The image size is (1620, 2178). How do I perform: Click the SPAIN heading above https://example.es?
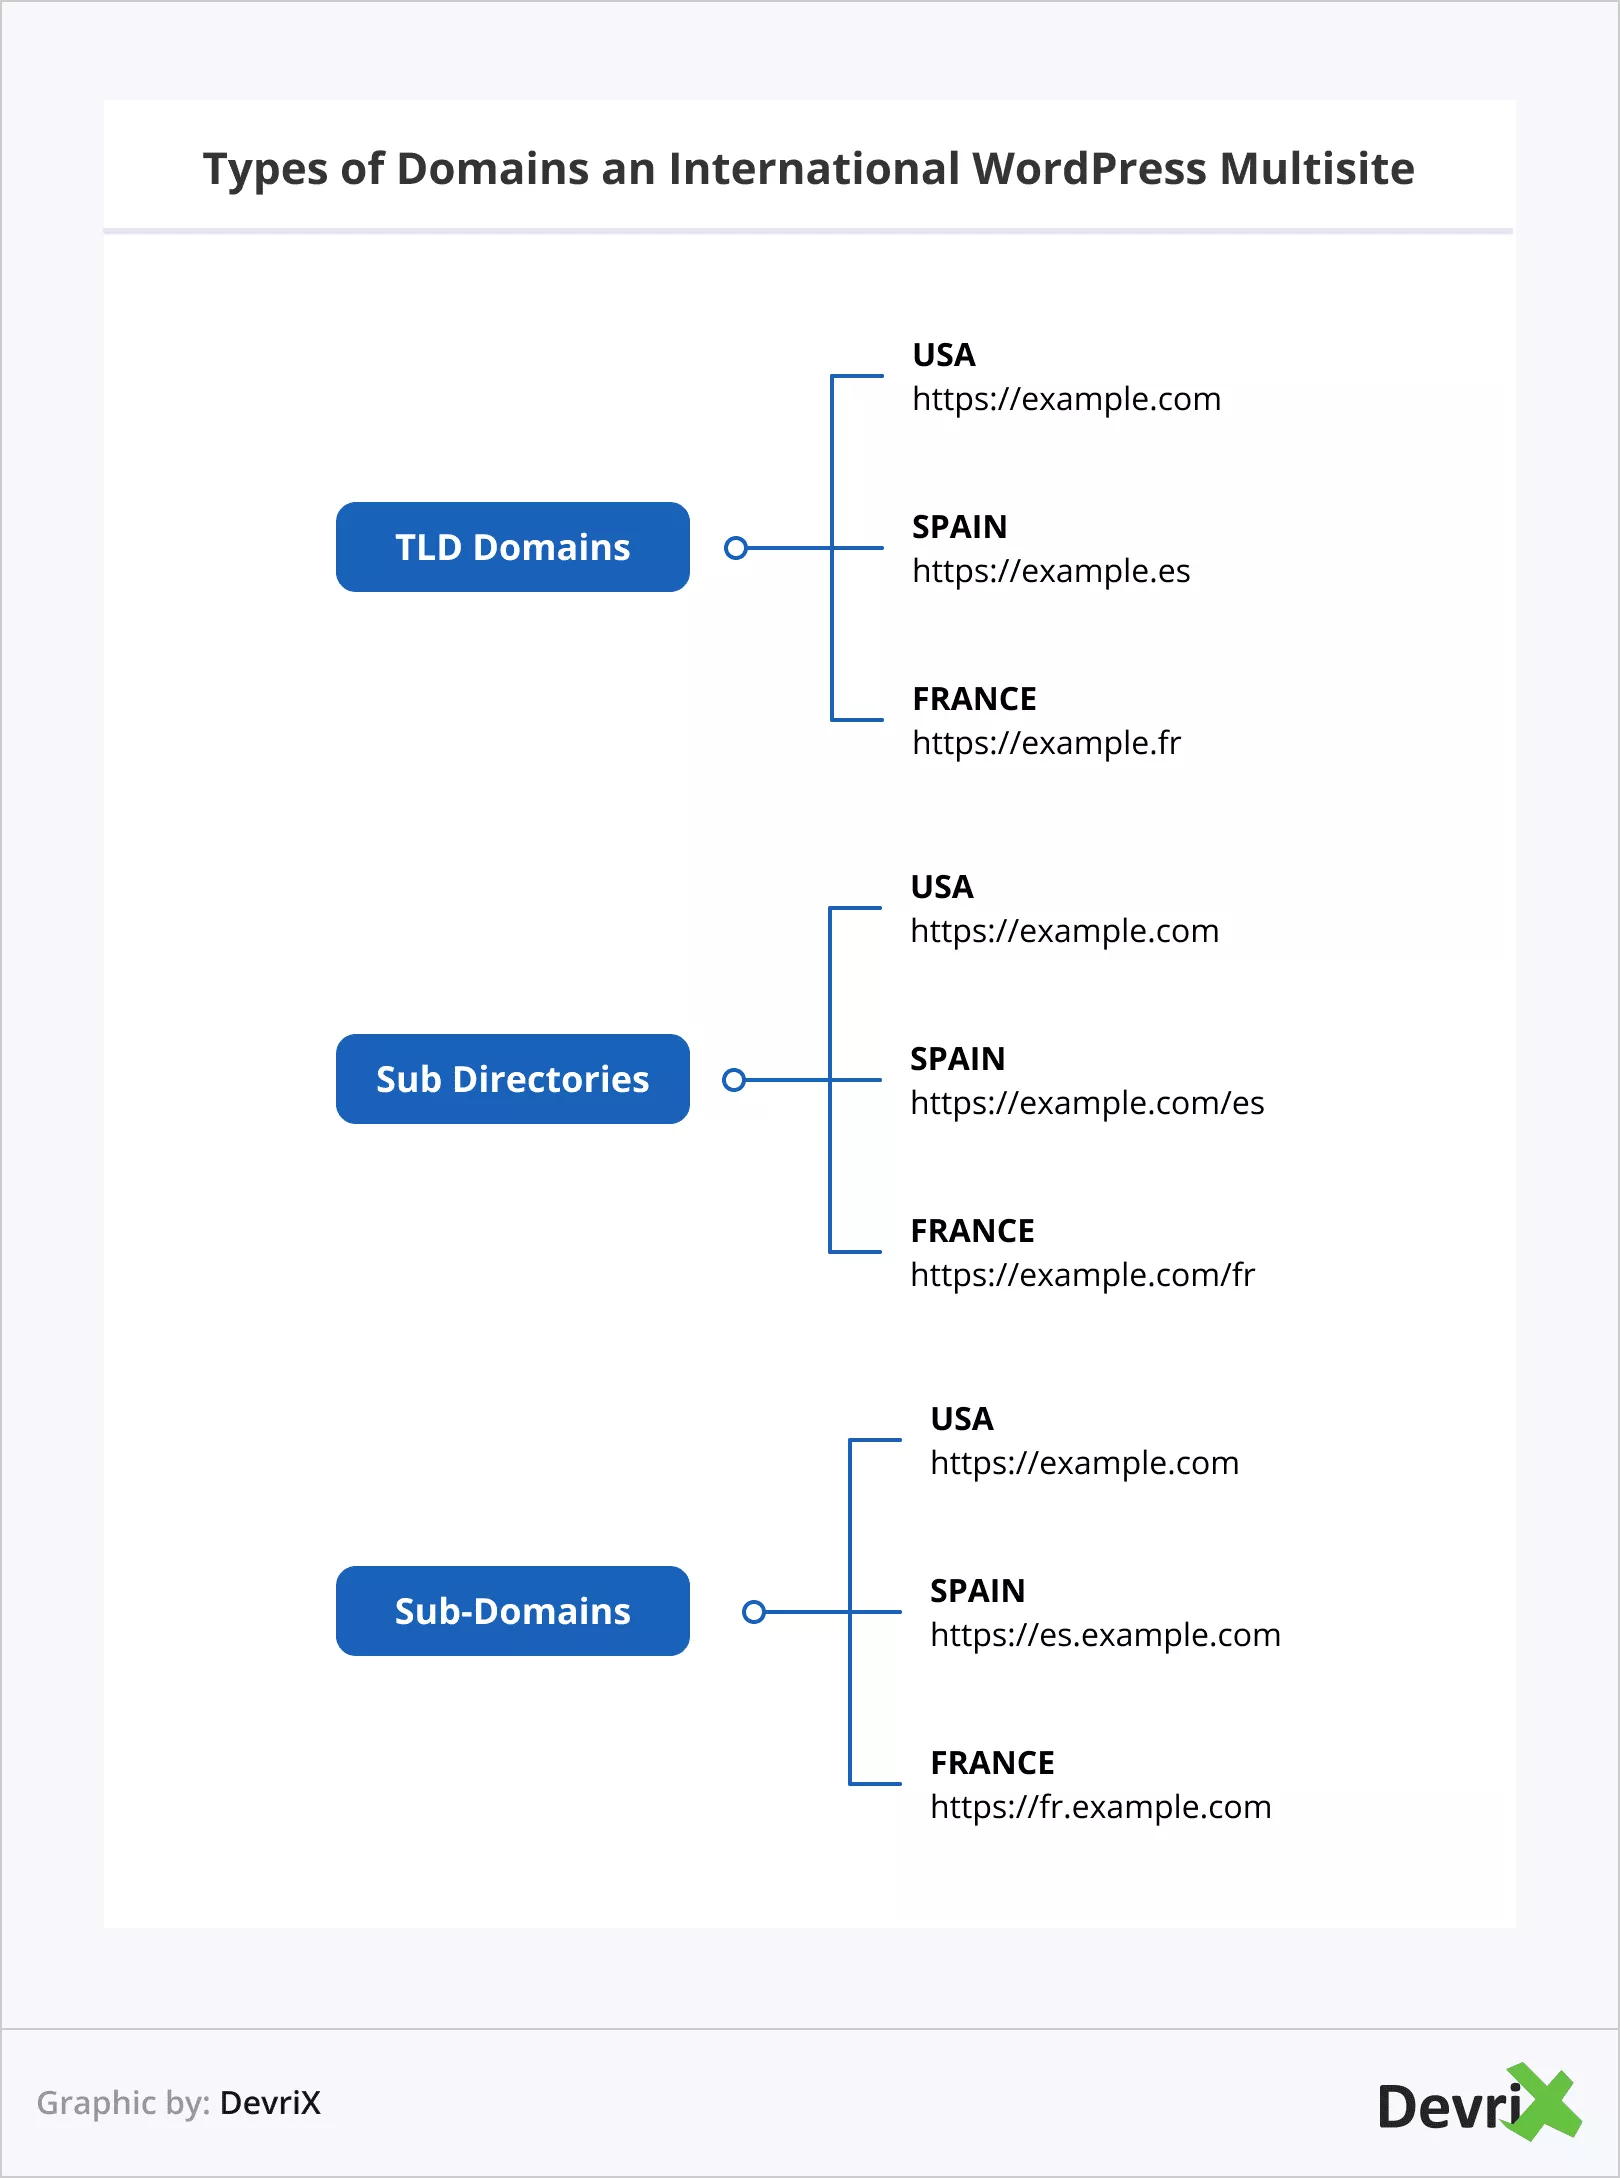coord(959,527)
